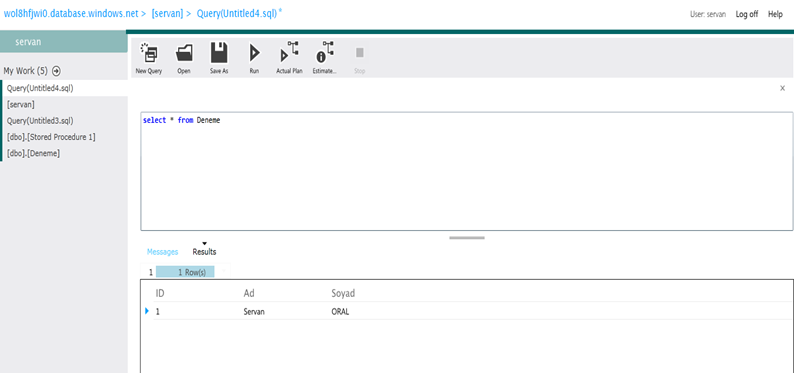Click the Save As floppy disk icon

pos(219,52)
